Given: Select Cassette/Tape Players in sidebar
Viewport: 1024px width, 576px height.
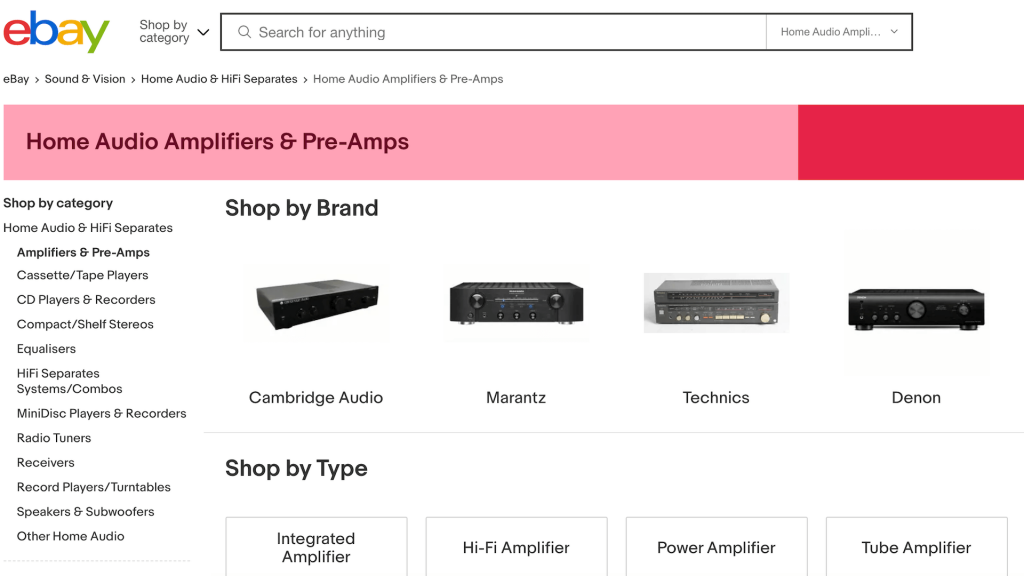Looking at the screenshot, I should [x=82, y=275].
